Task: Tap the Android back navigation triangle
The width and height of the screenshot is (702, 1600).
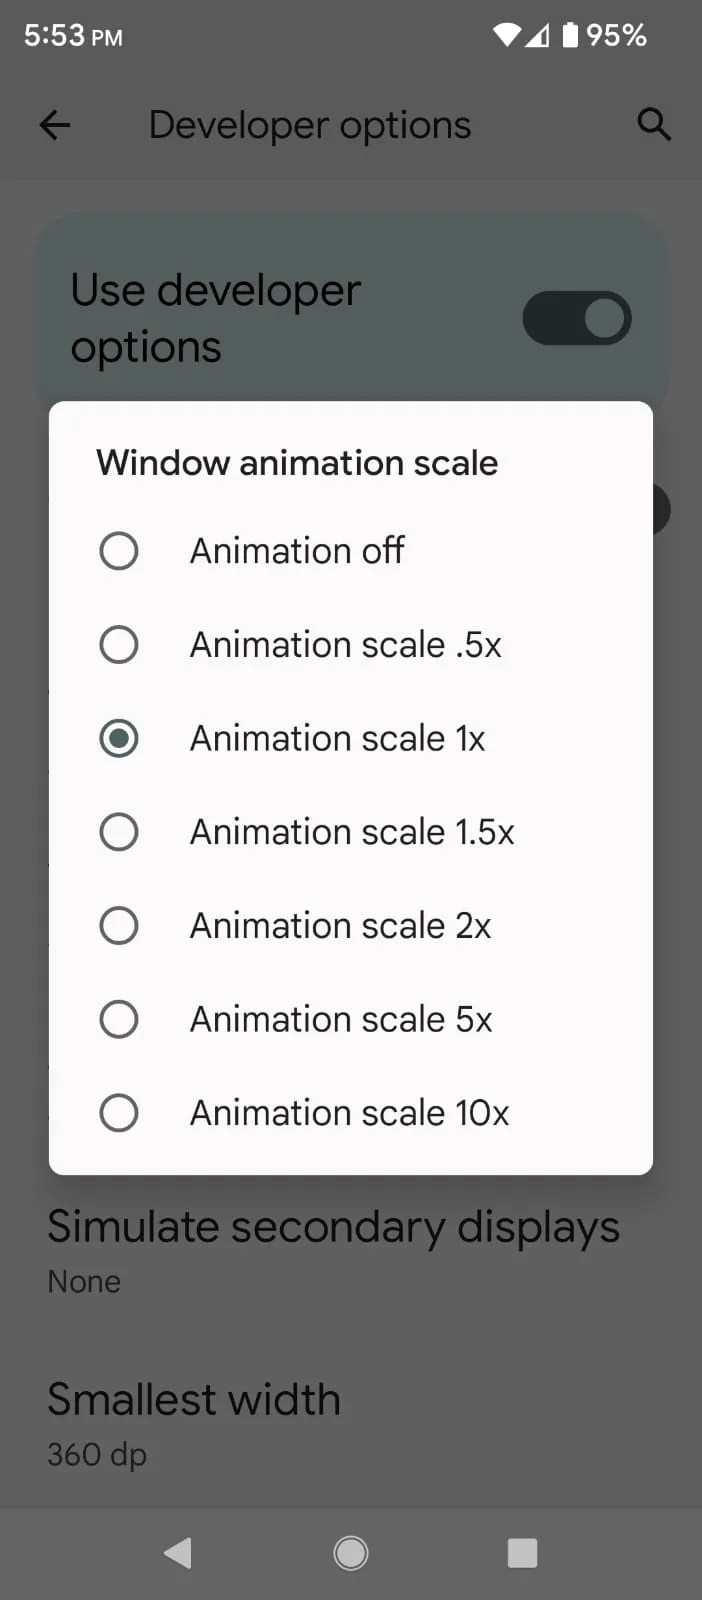Action: [178, 1552]
